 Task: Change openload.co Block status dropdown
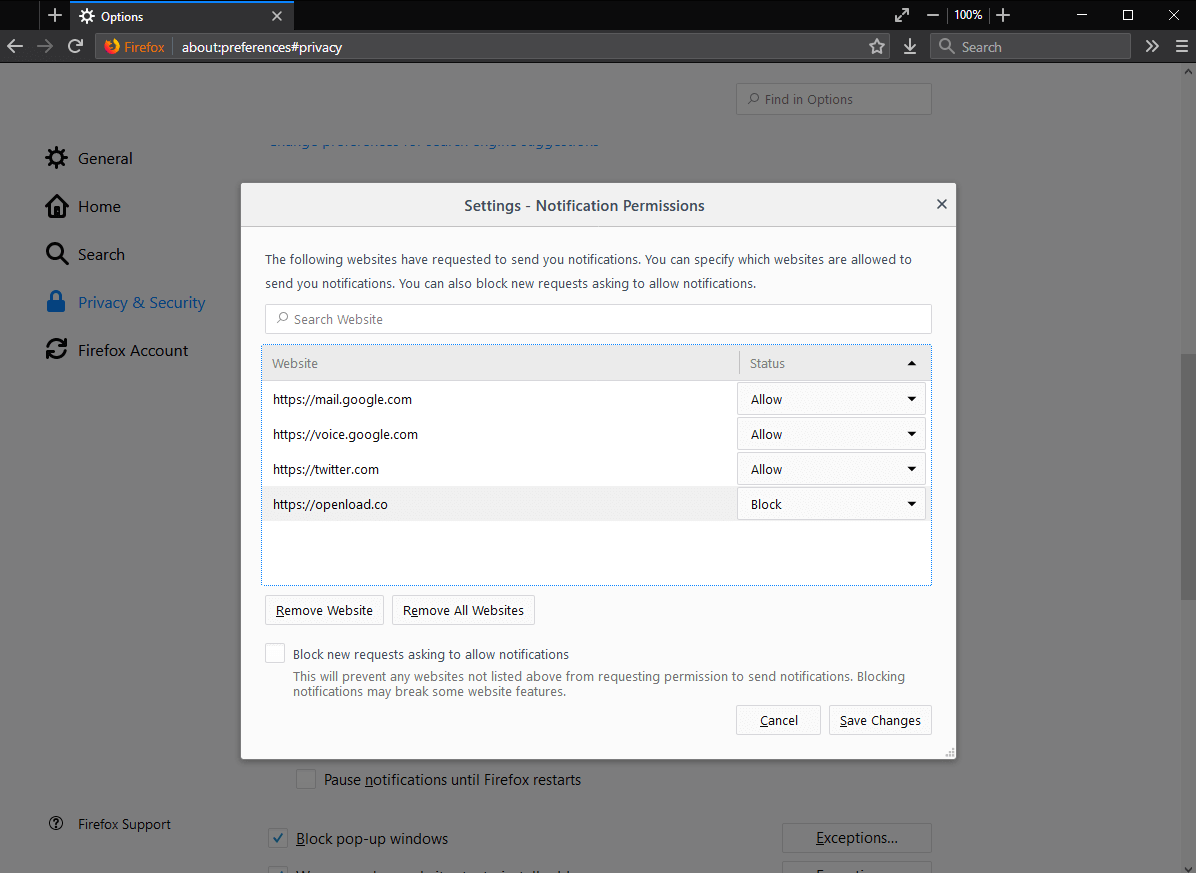click(x=831, y=504)
